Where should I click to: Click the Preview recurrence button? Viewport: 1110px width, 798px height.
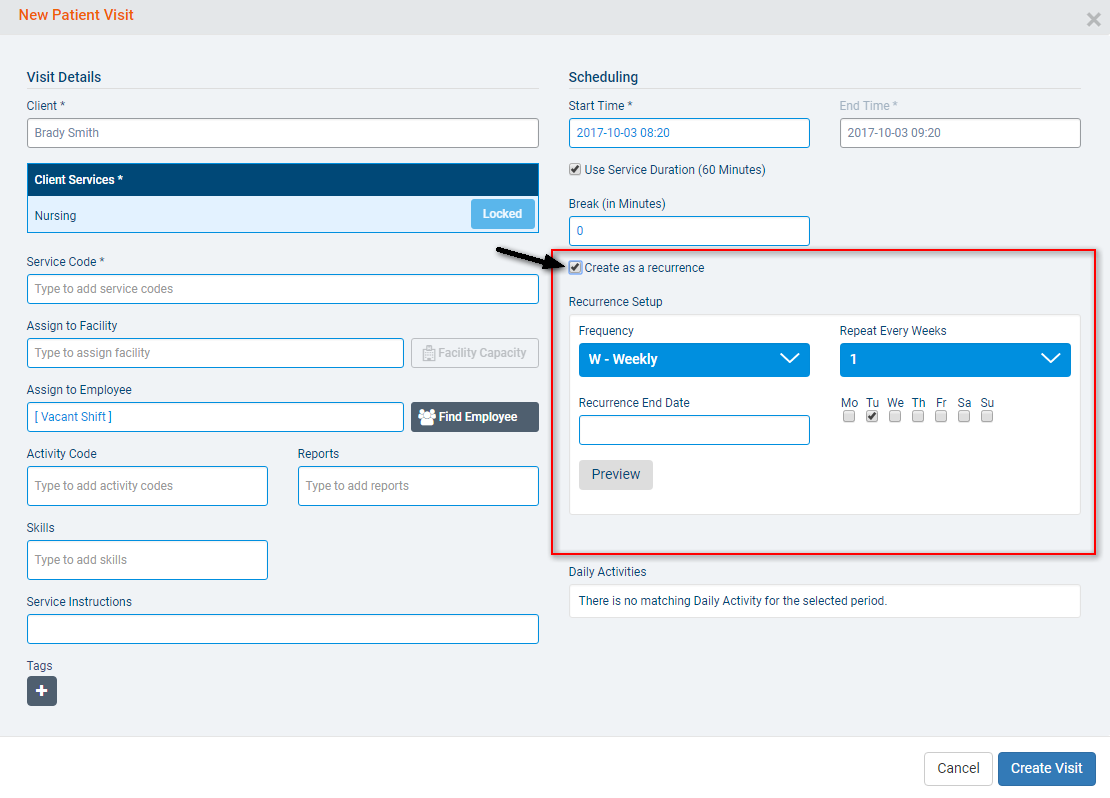[x=615, y=475]
